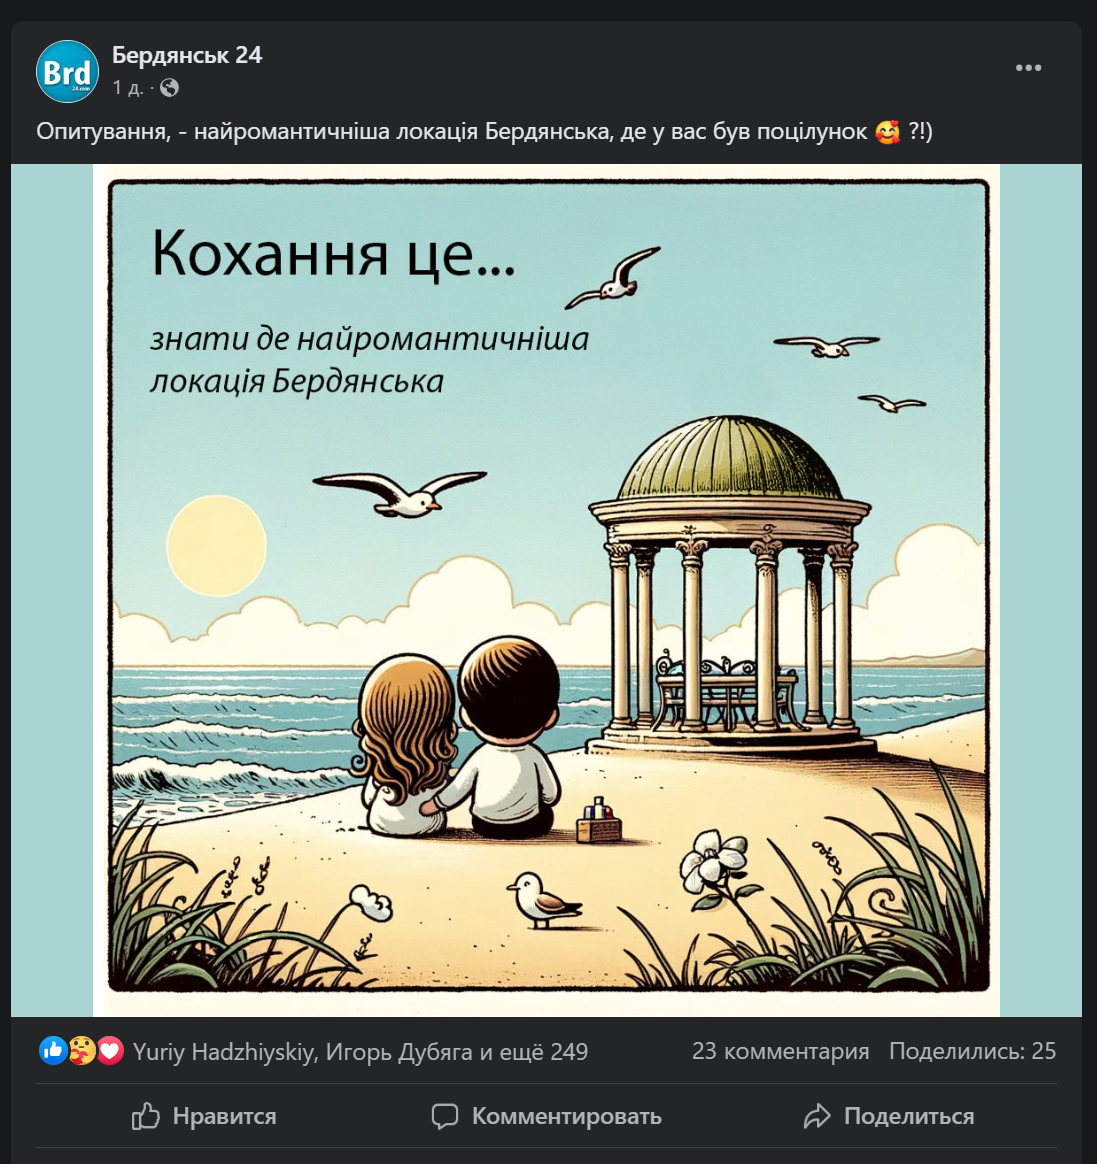
Task: Click the care hug reaction icon
Action: (x=82, y=1050)
